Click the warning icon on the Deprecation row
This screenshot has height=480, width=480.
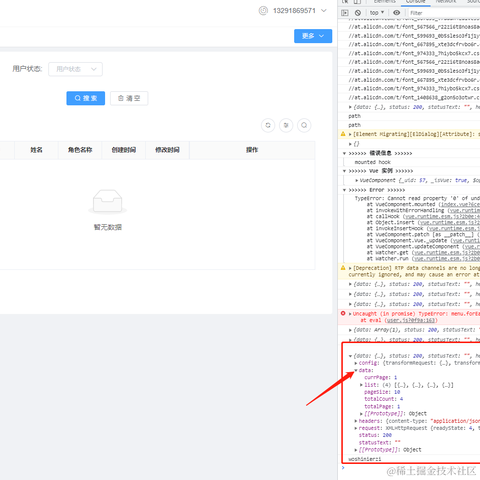click(343, 268)
